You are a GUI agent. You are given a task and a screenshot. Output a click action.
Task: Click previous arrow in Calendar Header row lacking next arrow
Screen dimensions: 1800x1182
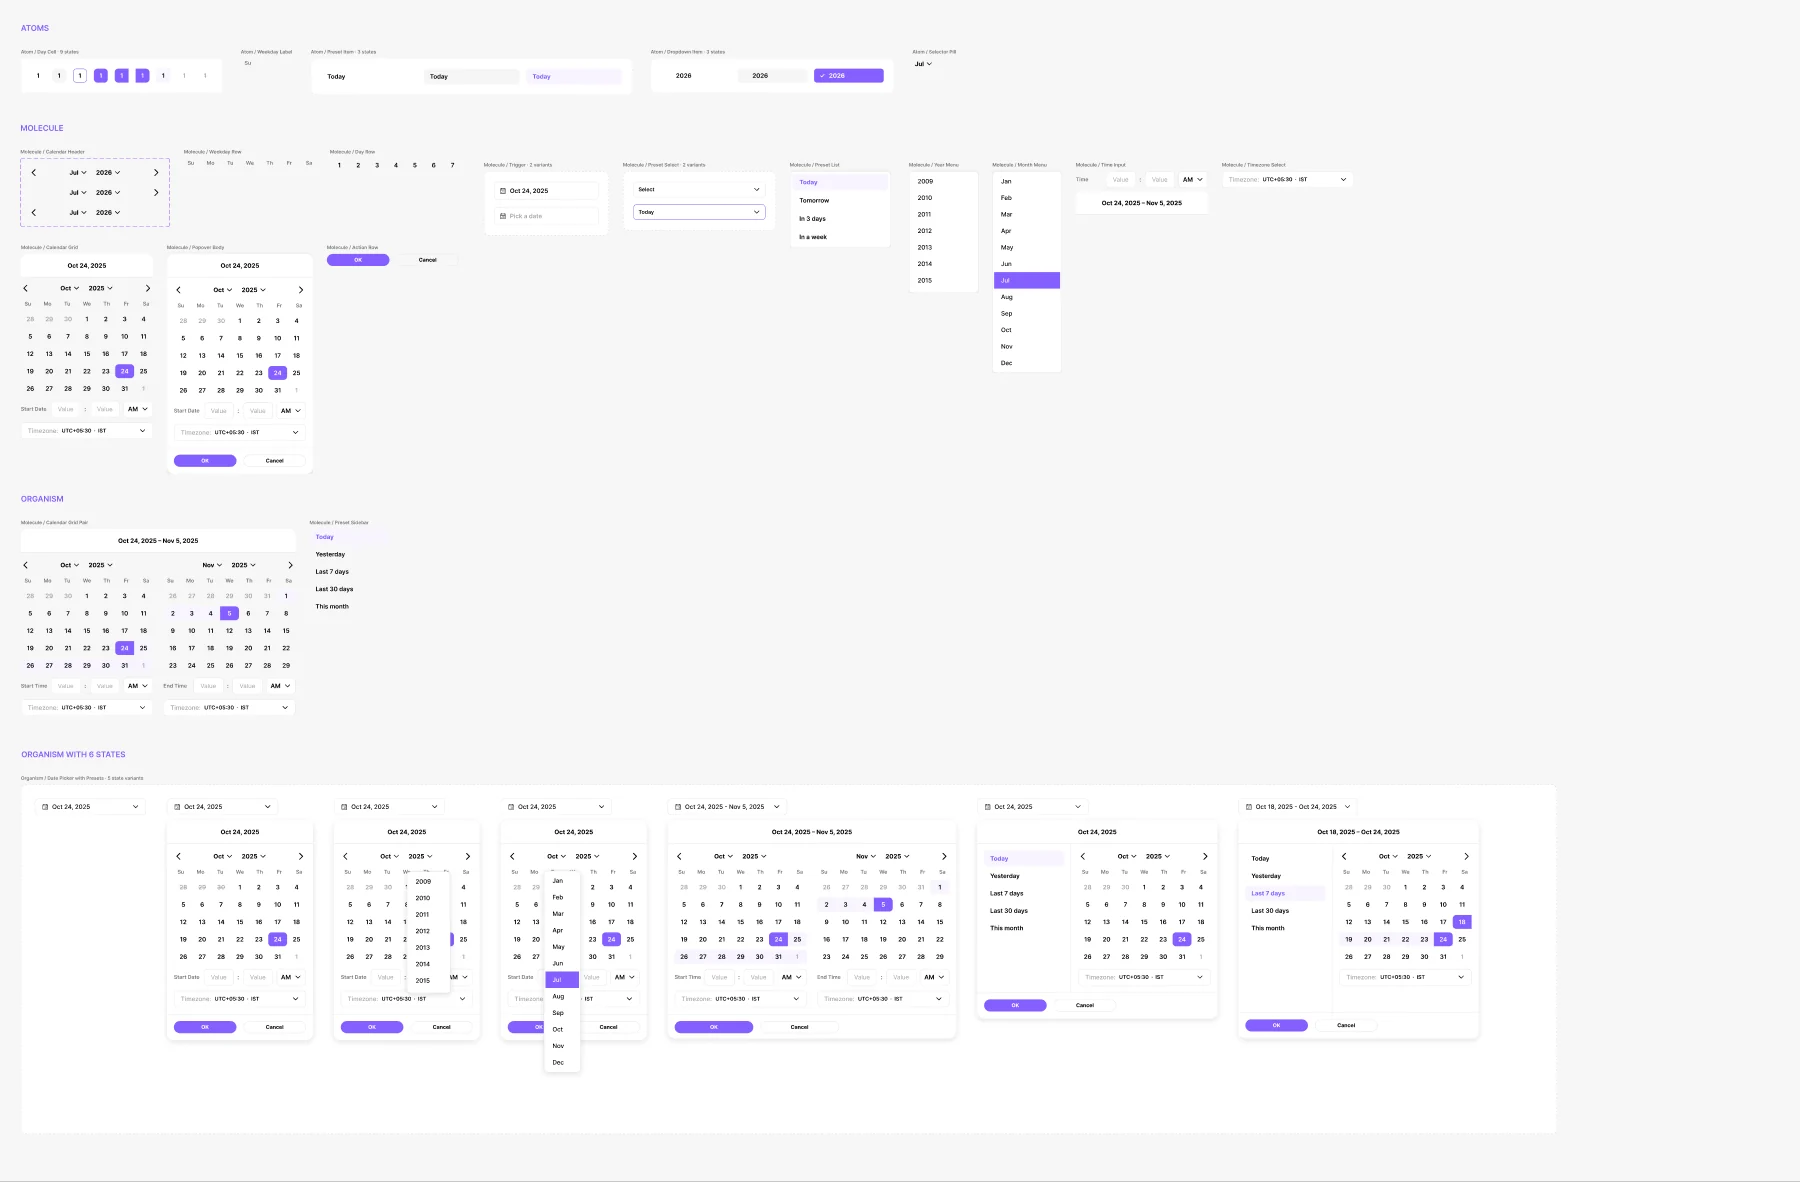point(34,212)
